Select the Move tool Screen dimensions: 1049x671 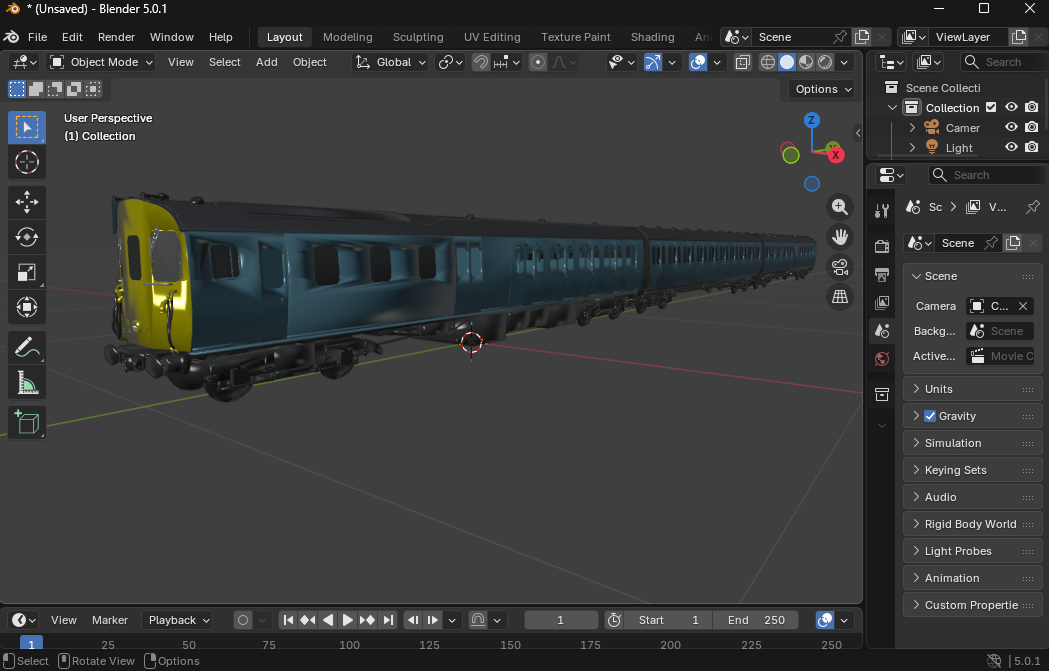pos(26,202)
